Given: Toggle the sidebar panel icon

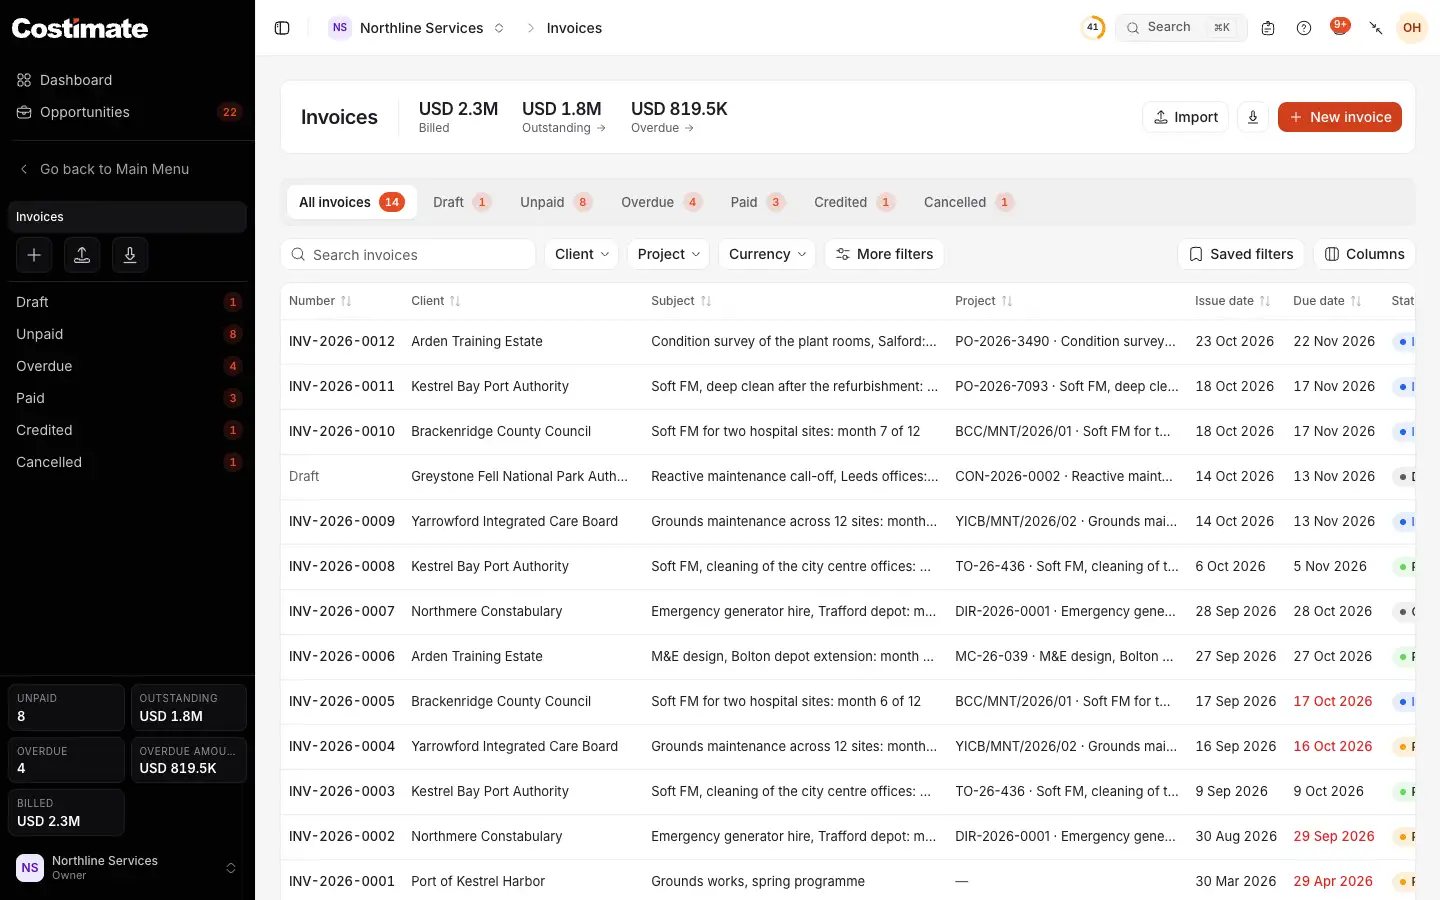Looking at the screenshot, I should (282, 28).
